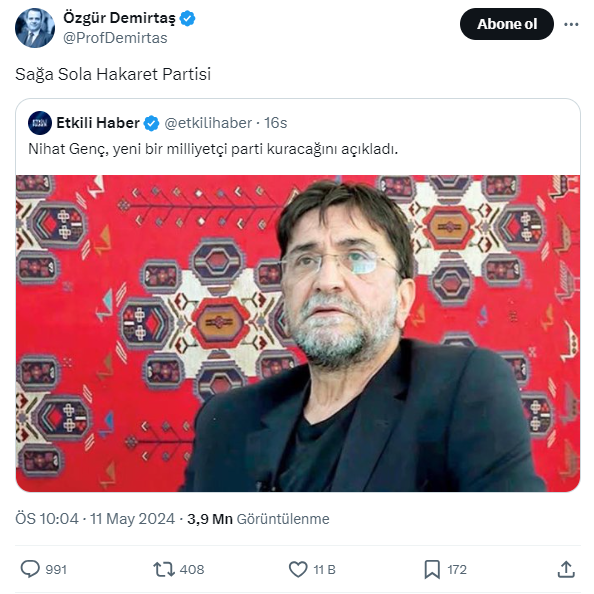
Task: Click the share upload icon
Action: click(566, 569)
